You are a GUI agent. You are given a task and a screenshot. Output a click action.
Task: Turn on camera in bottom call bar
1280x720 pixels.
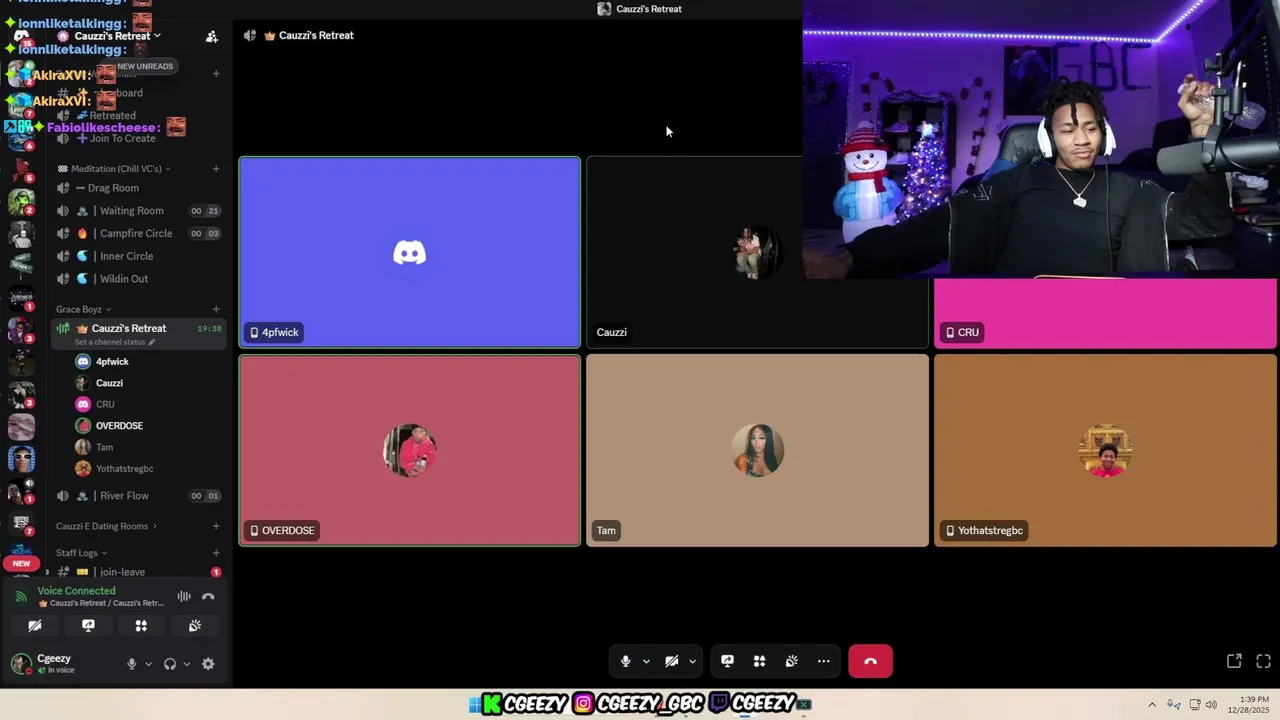point(672,661)
